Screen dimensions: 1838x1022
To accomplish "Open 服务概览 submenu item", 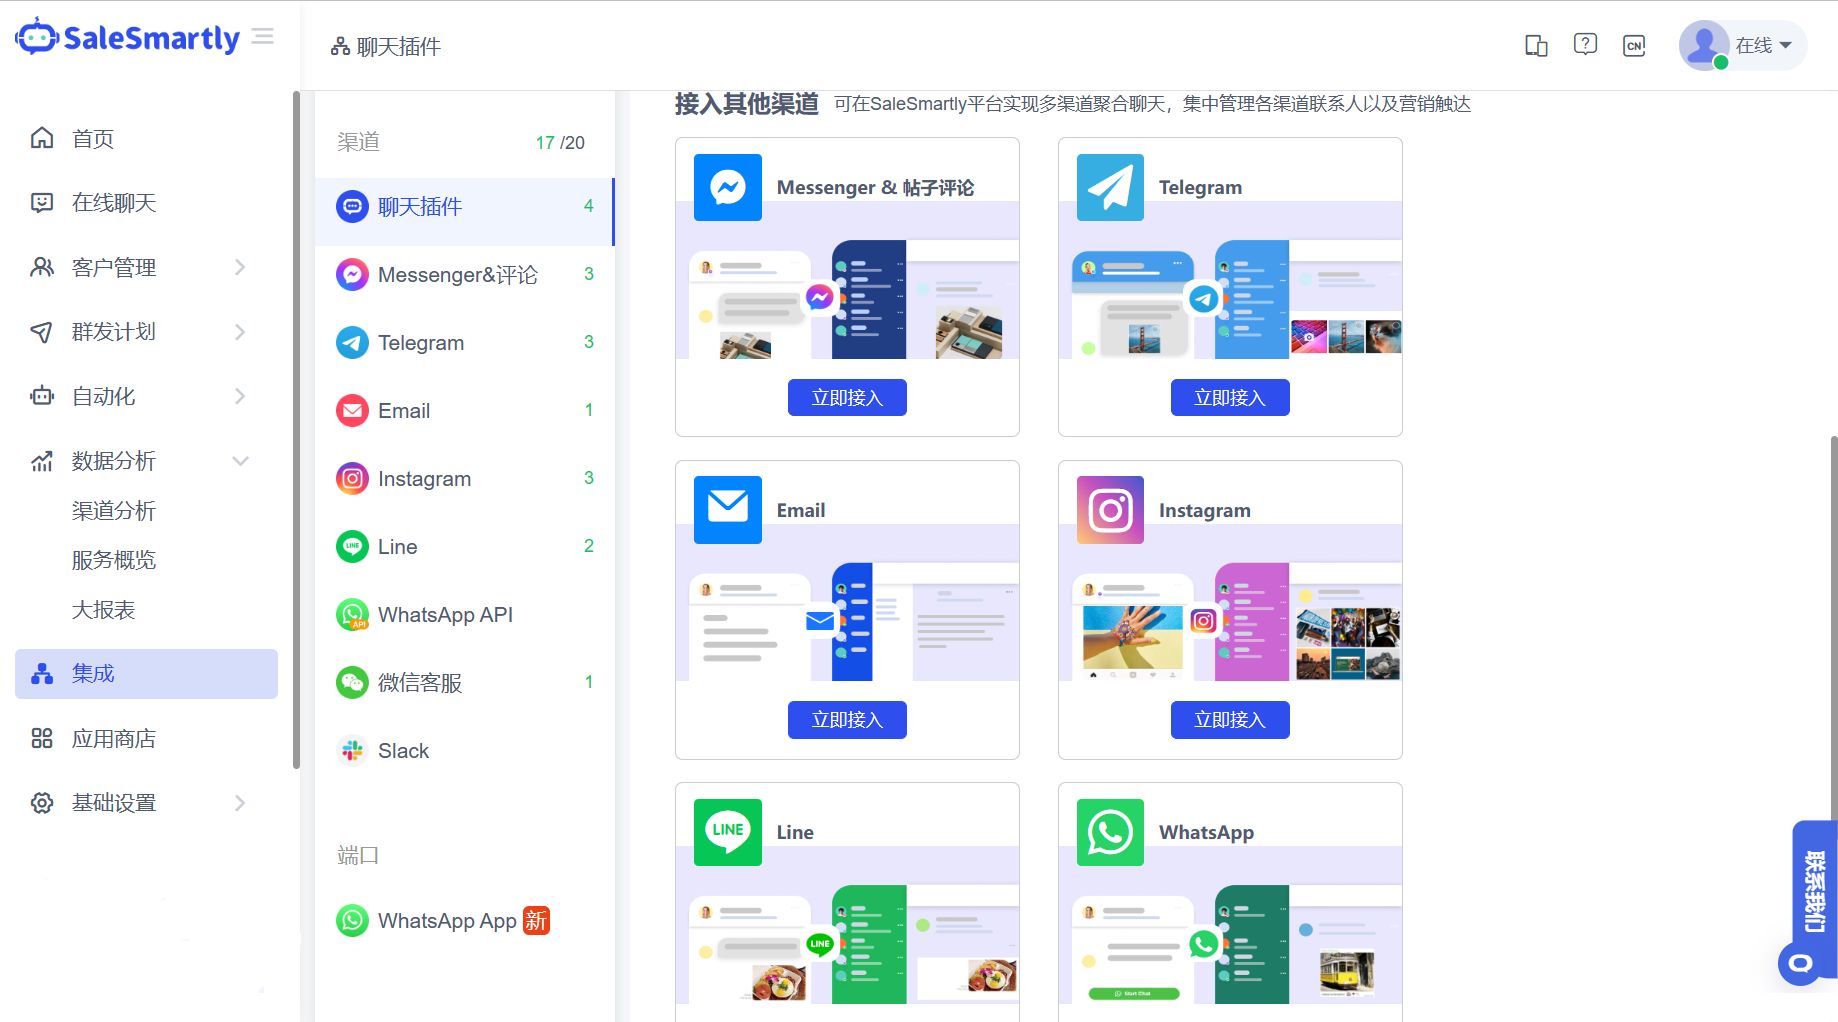I will pos(114,560).
